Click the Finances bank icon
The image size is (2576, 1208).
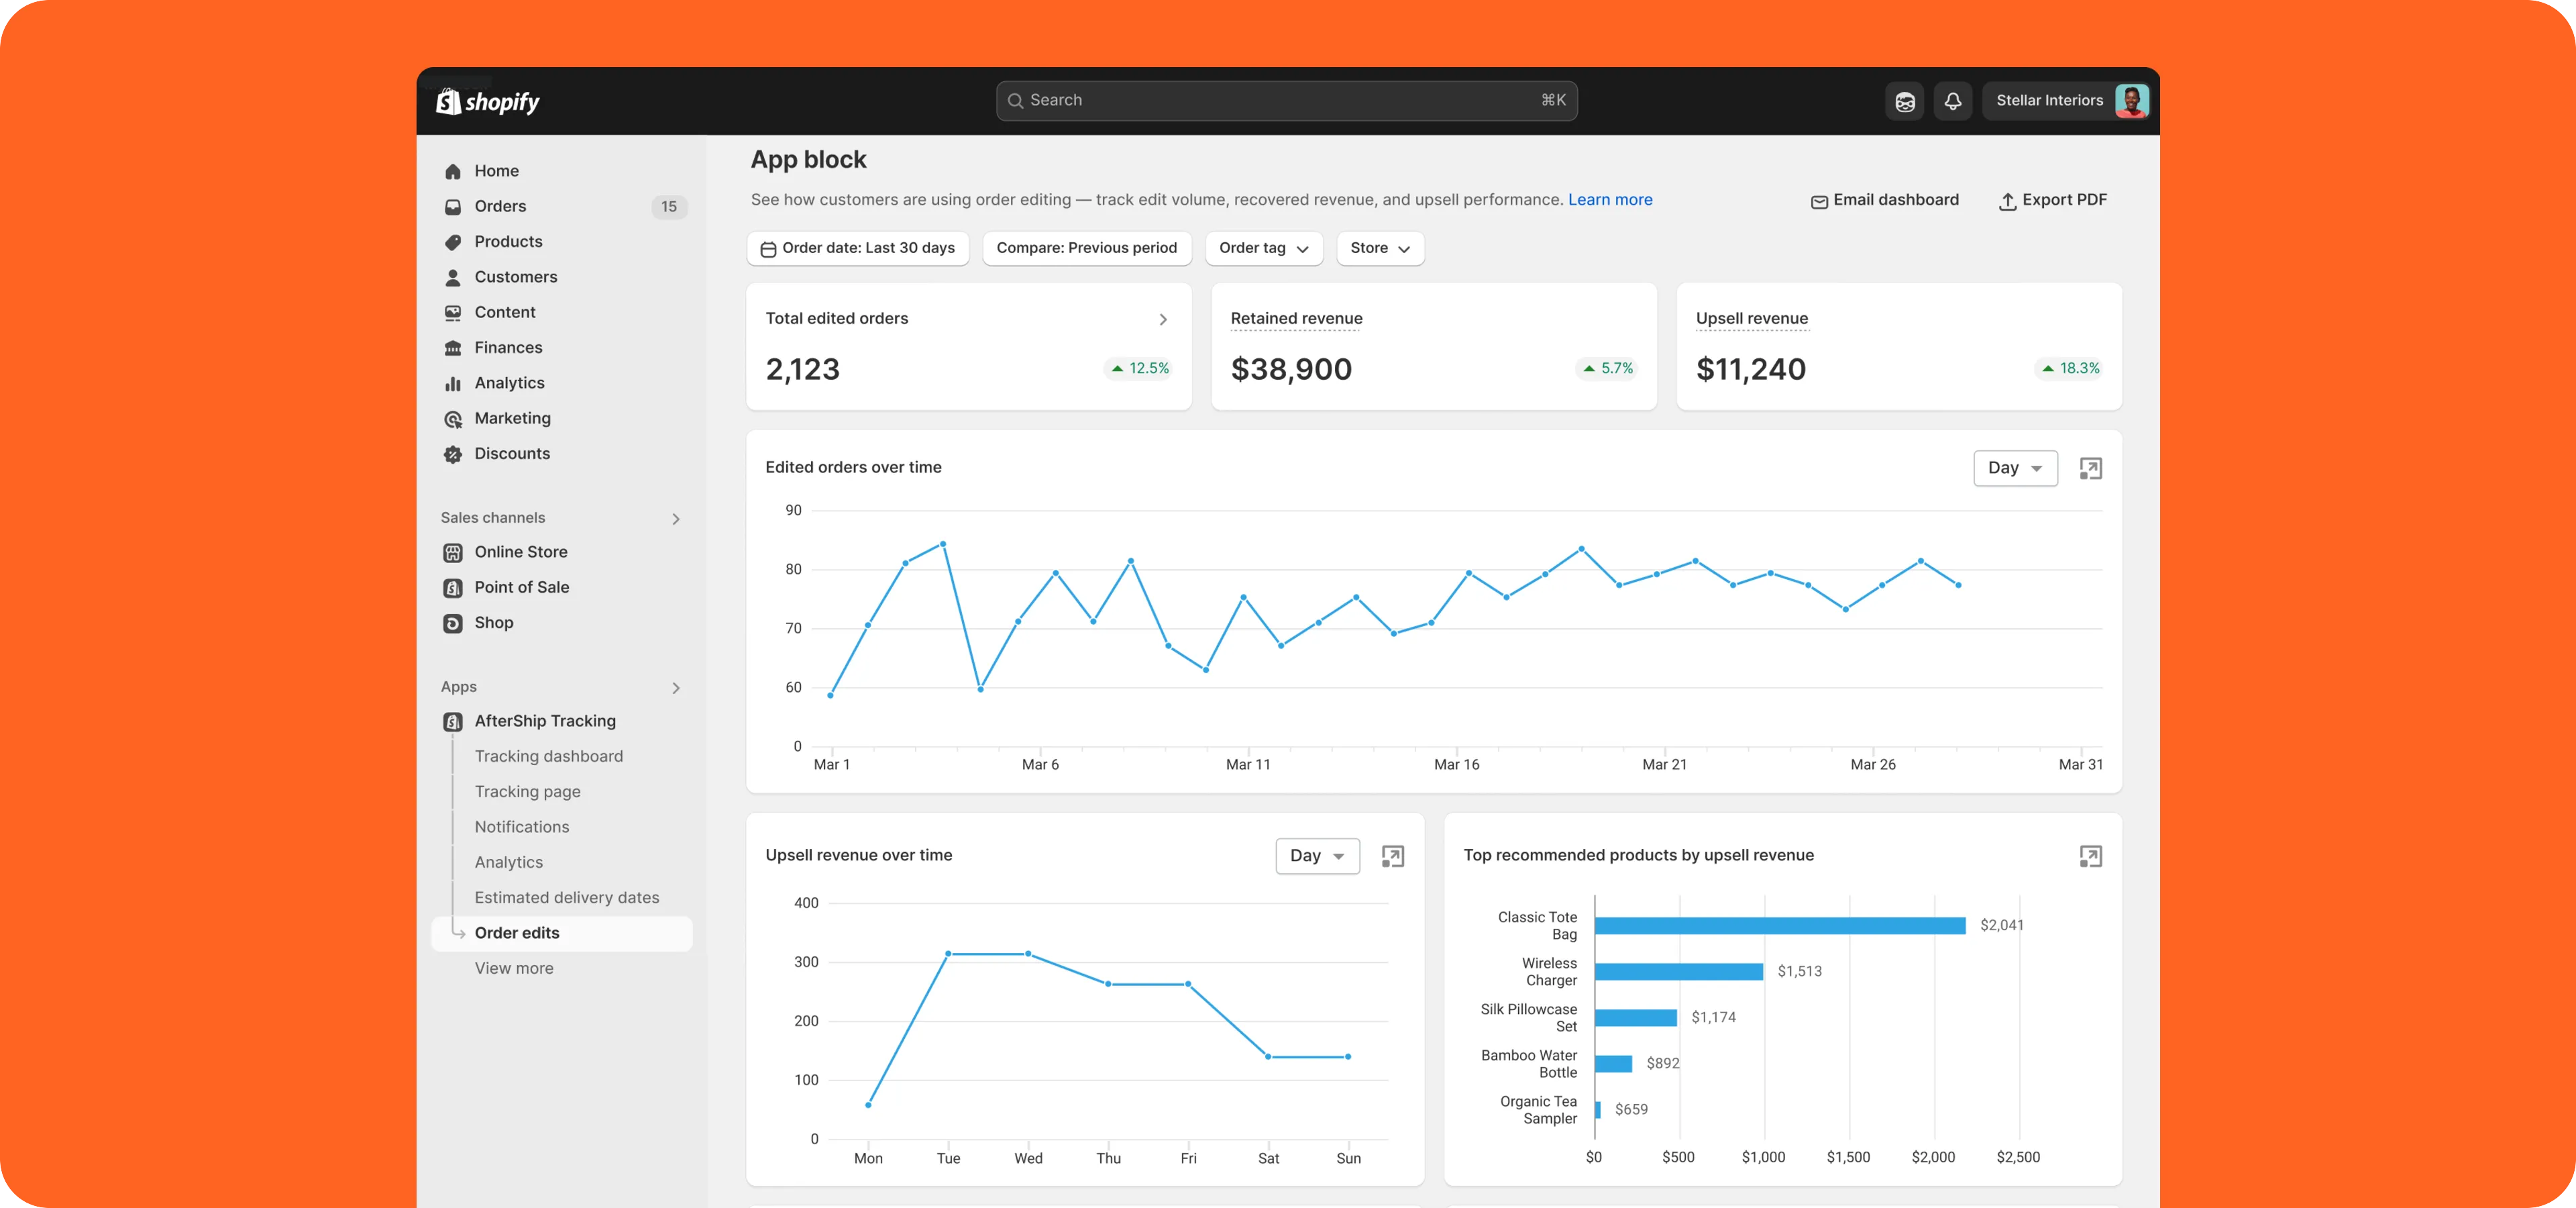pyautogui.click(x=453, y=348)
